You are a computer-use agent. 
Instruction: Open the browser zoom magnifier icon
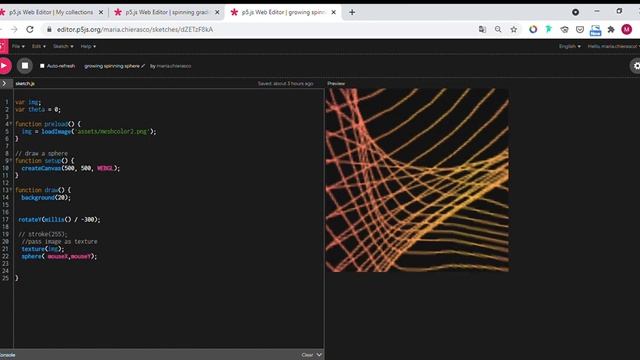pyautogui.click(x=498, y=29)
